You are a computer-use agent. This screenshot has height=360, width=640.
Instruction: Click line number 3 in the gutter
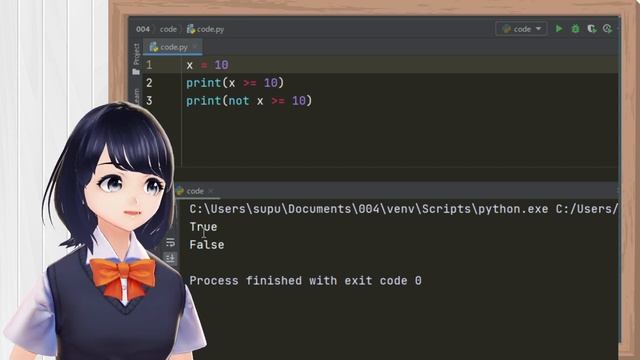click(x=149, y=101)
